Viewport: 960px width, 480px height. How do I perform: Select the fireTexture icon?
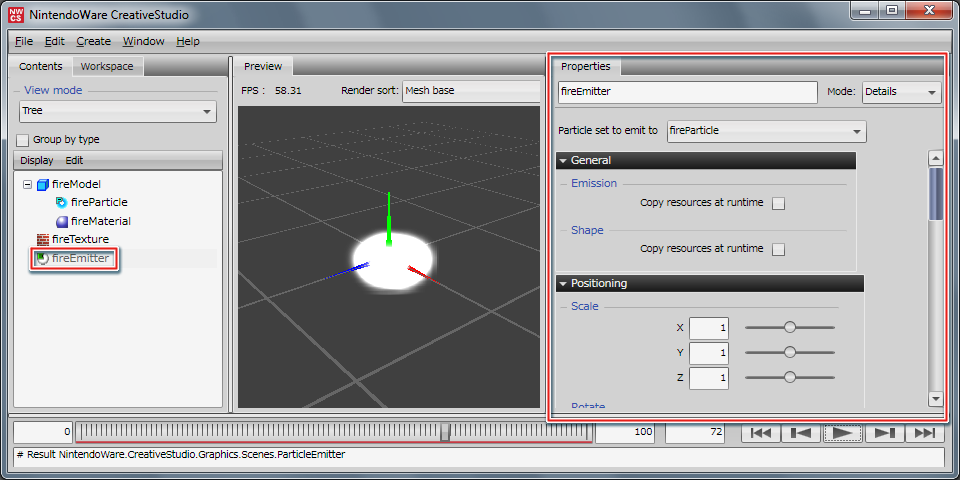pos(43,240)
